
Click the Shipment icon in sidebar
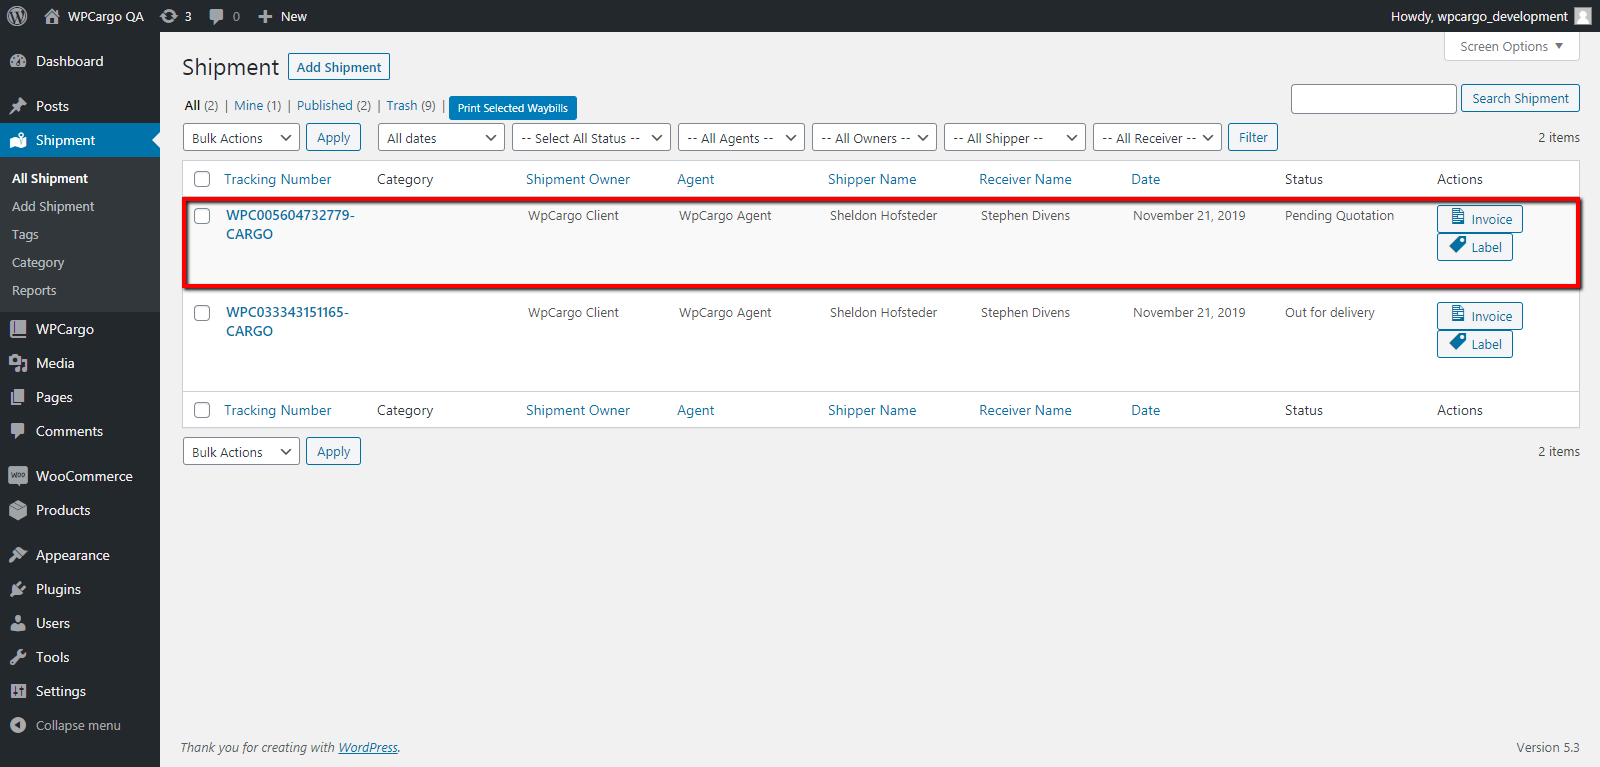point(18,140)
